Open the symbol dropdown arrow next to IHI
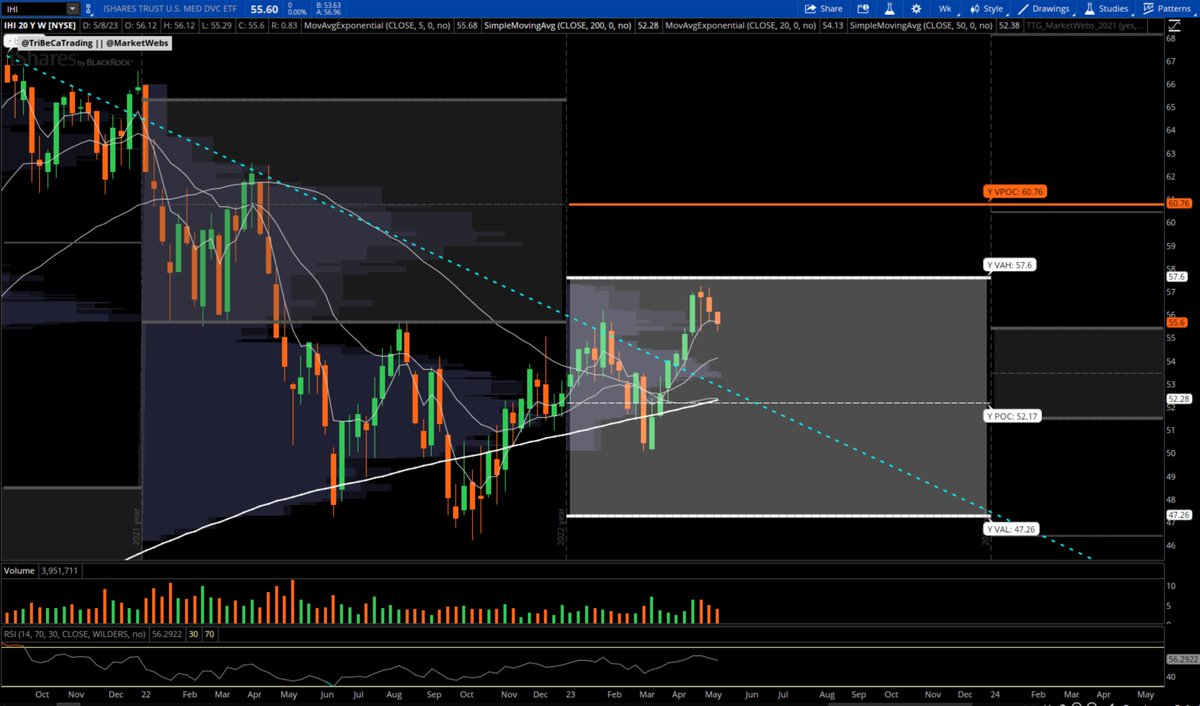The height and width of the screenshot is (706, 1200). [x=73, y=9]
